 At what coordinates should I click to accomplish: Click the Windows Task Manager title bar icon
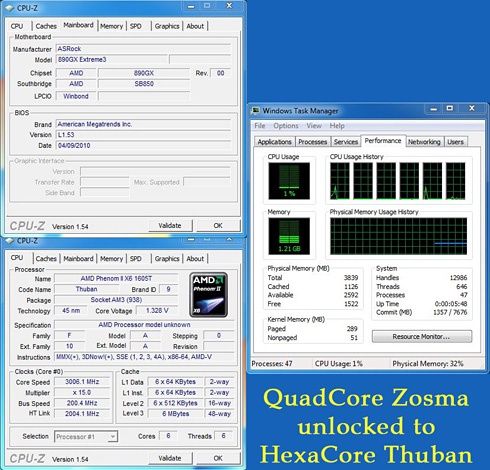[256, 110]
